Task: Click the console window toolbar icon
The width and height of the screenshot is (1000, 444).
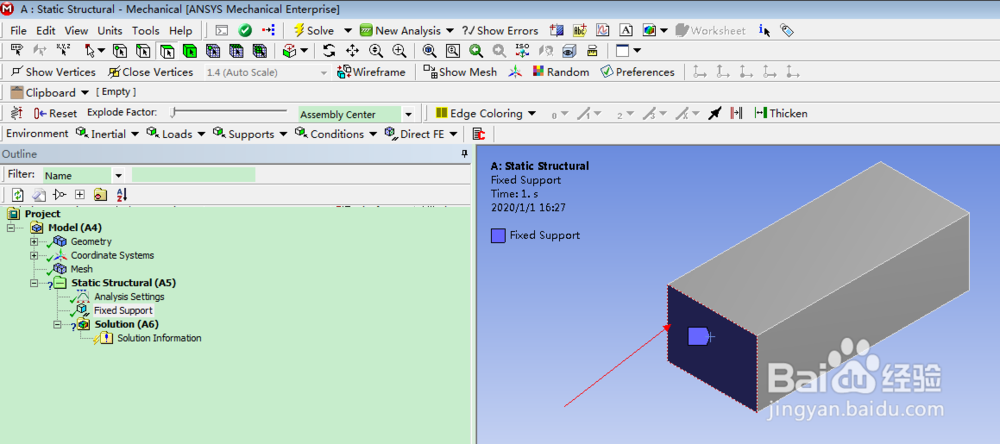Action: tap(221, 31)
